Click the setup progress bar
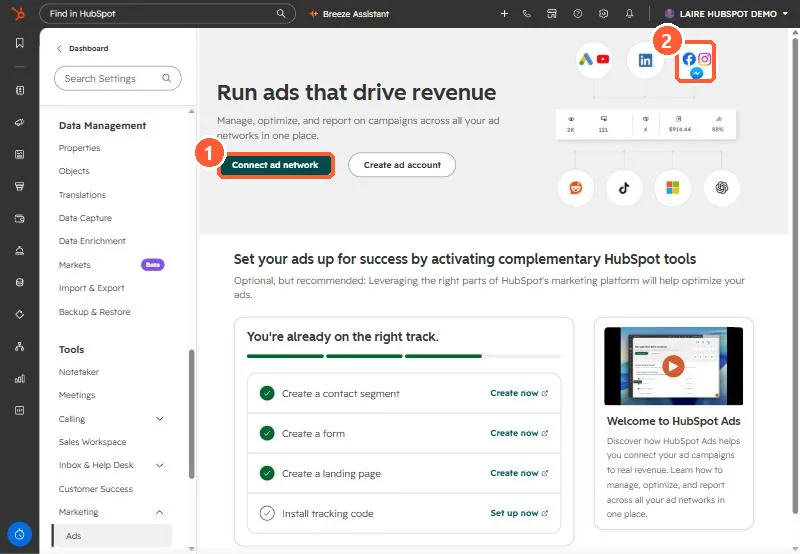This screenshot has height=554, width=800. tap(403, 356)
